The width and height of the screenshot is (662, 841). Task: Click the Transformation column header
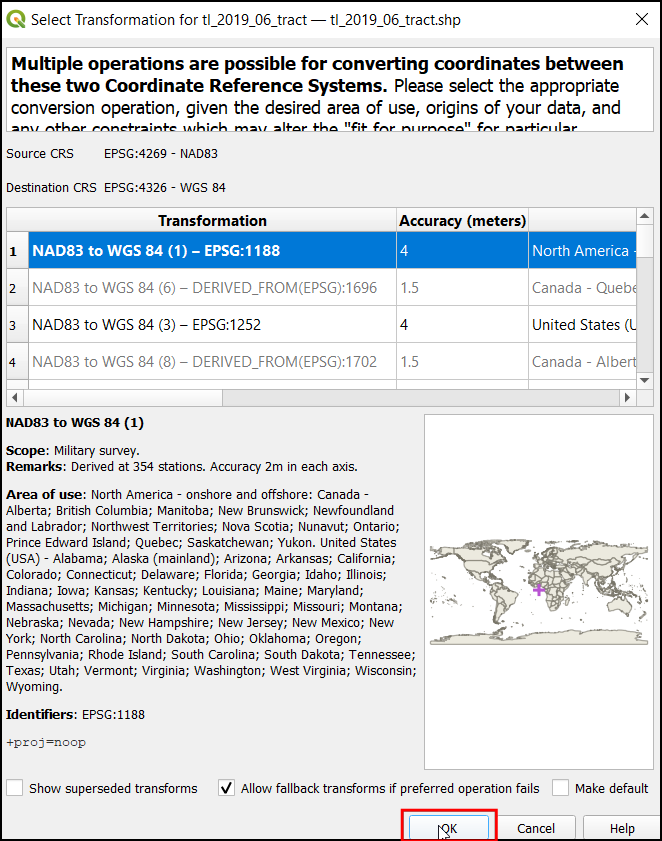212,221
